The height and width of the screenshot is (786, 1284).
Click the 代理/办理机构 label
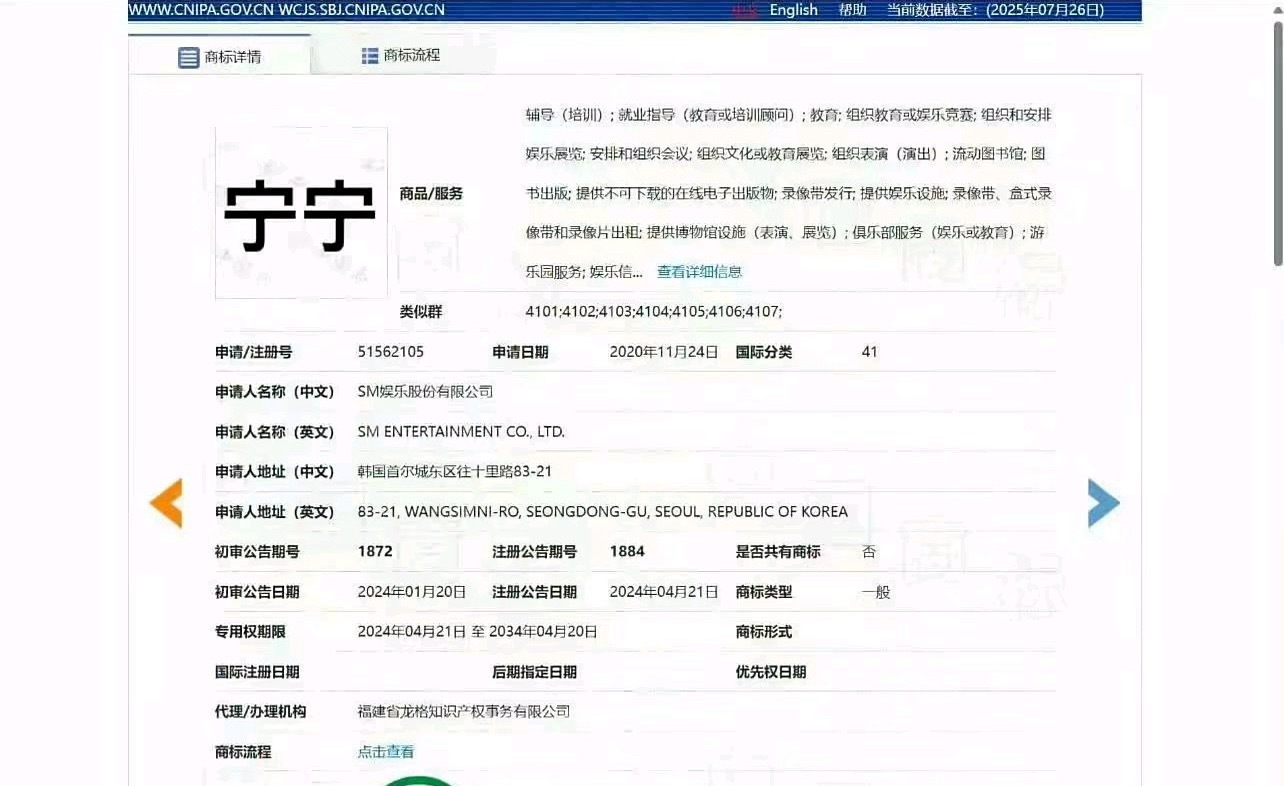260,712
